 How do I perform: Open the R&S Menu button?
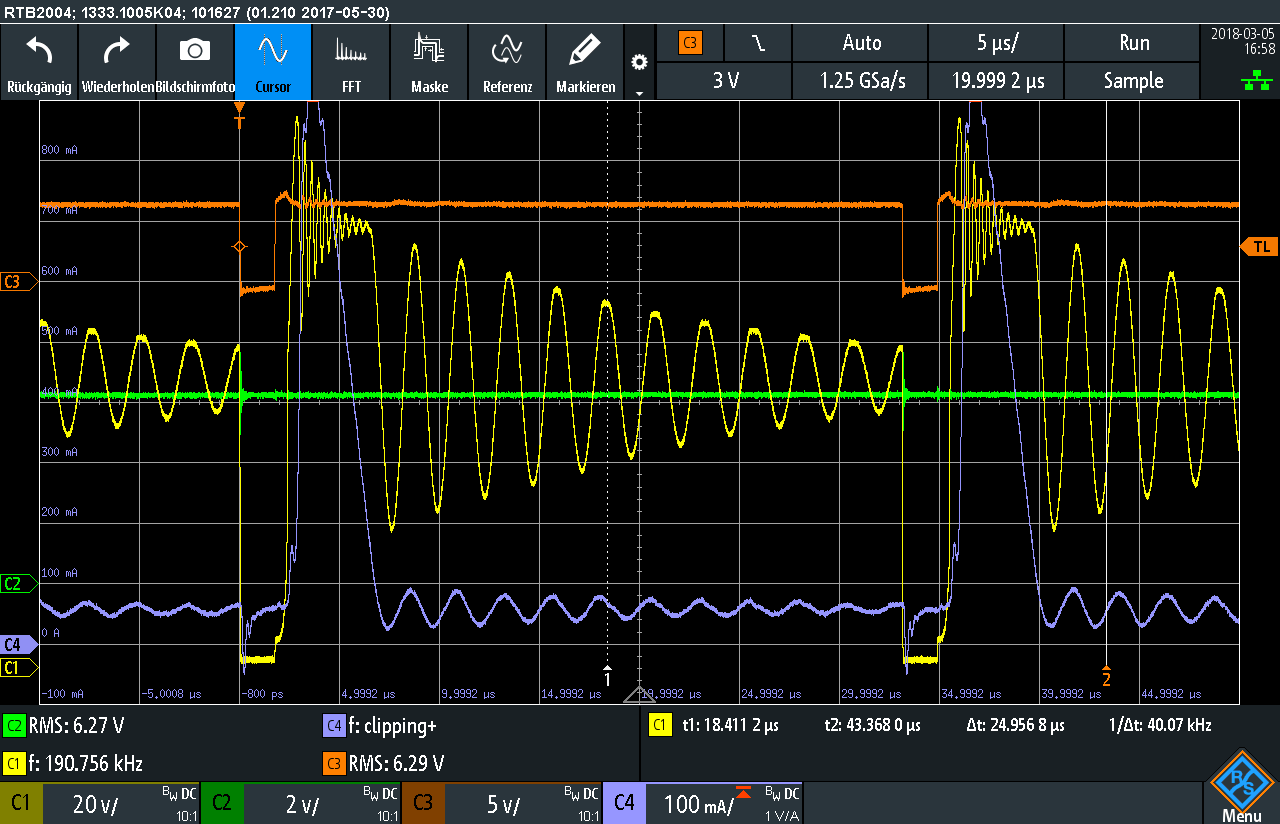click(x=1241, y=785)
